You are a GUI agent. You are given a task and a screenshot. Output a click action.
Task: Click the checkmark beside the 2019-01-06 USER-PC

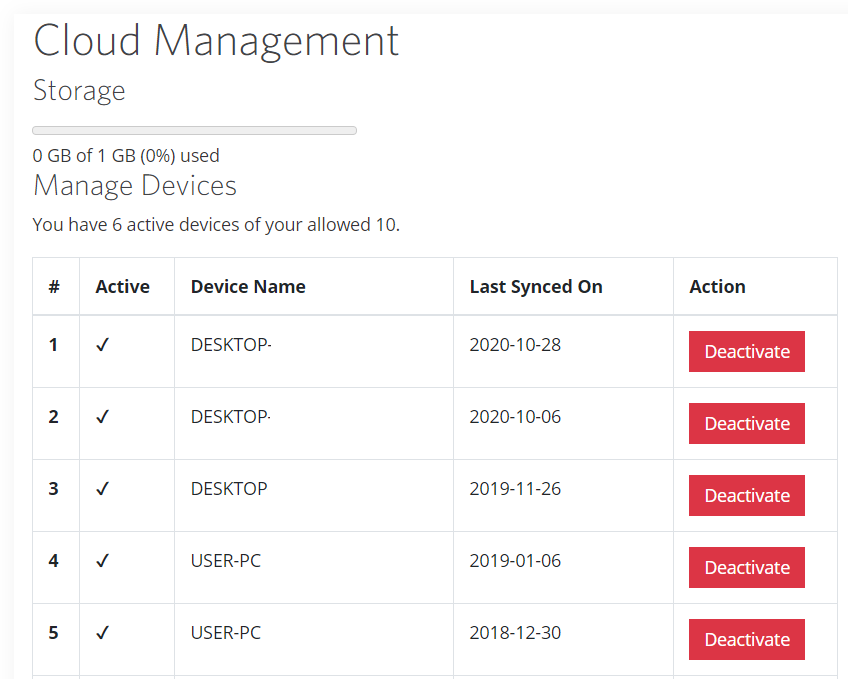point(102,561)
